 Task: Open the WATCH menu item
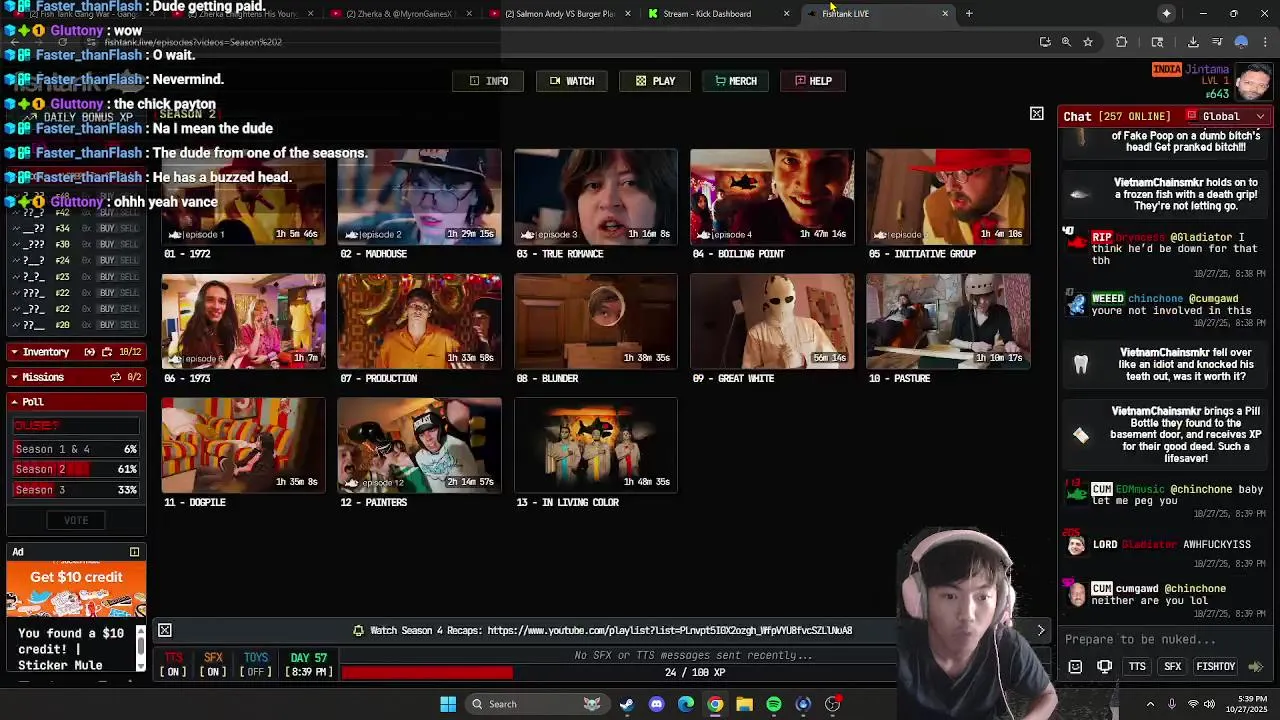[x=572, y=81]
